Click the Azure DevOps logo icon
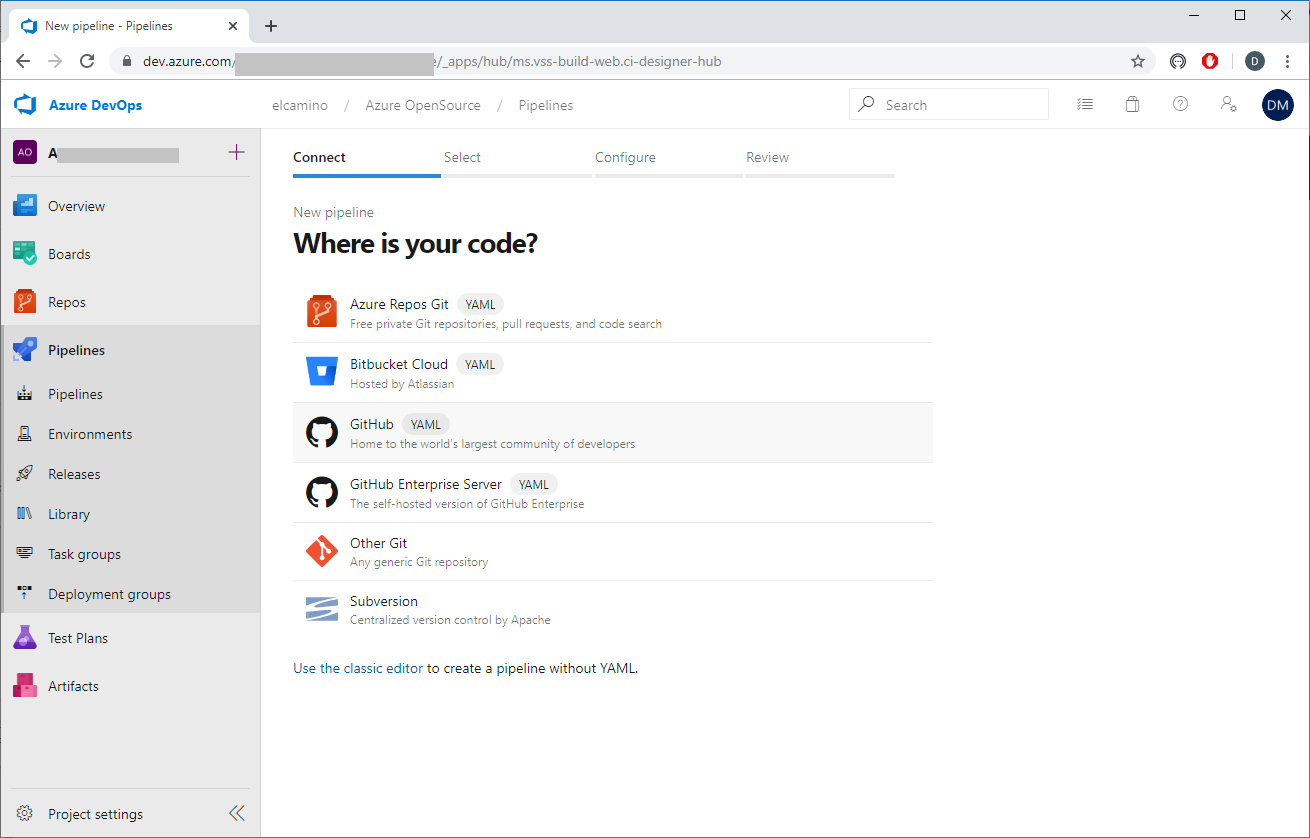 pyautogui.click(x=25, y=105)
